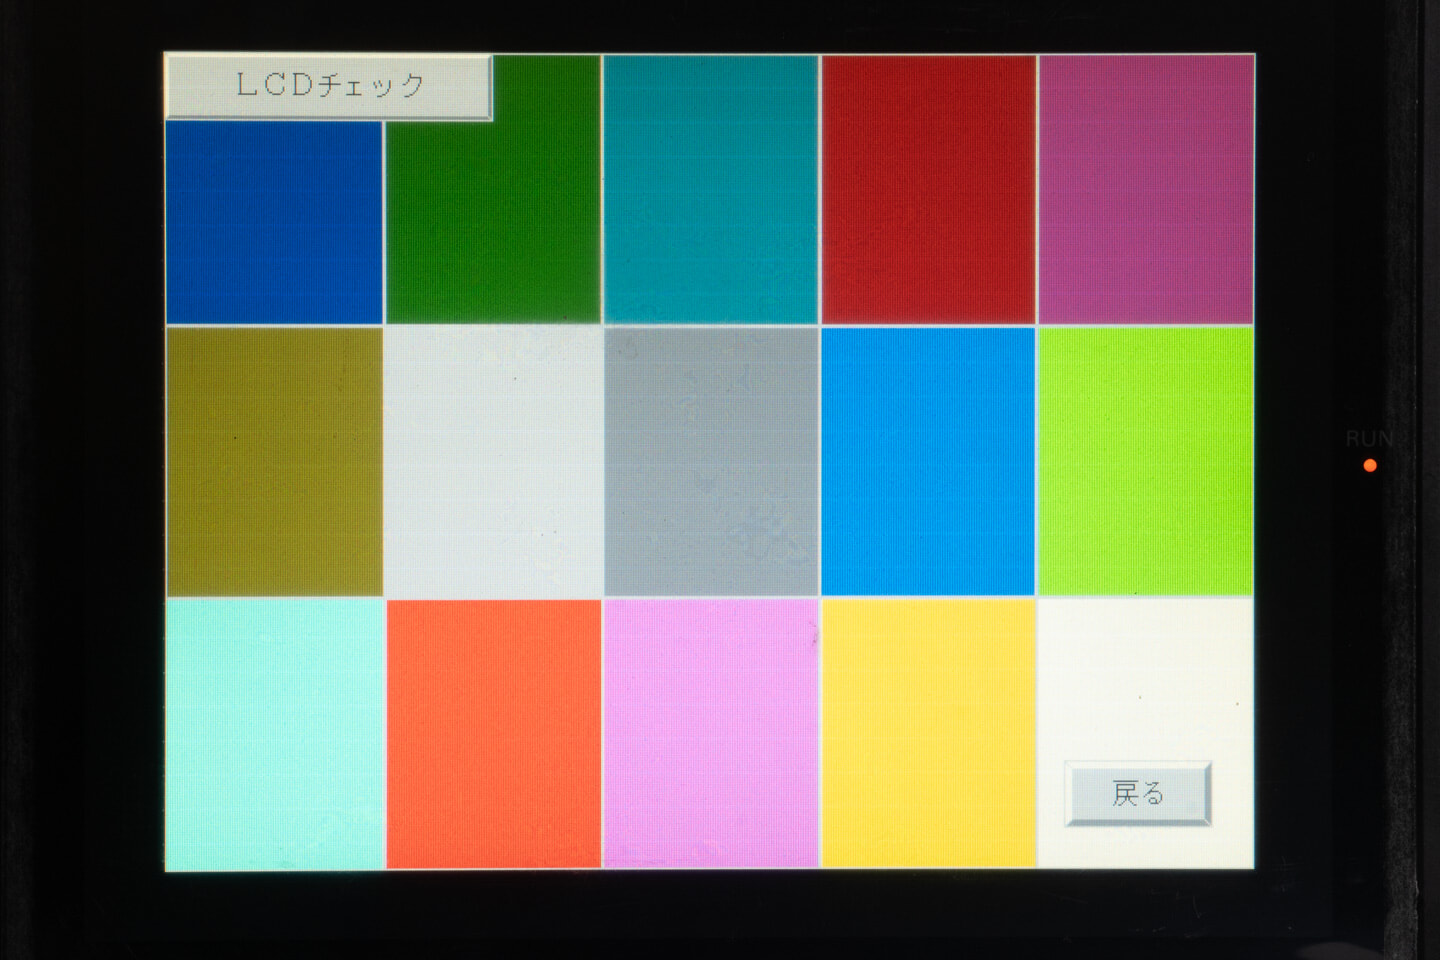Screen dimensions: 1440x960
Task: Tap the black bezel below the display
Action: pos(710,915)
